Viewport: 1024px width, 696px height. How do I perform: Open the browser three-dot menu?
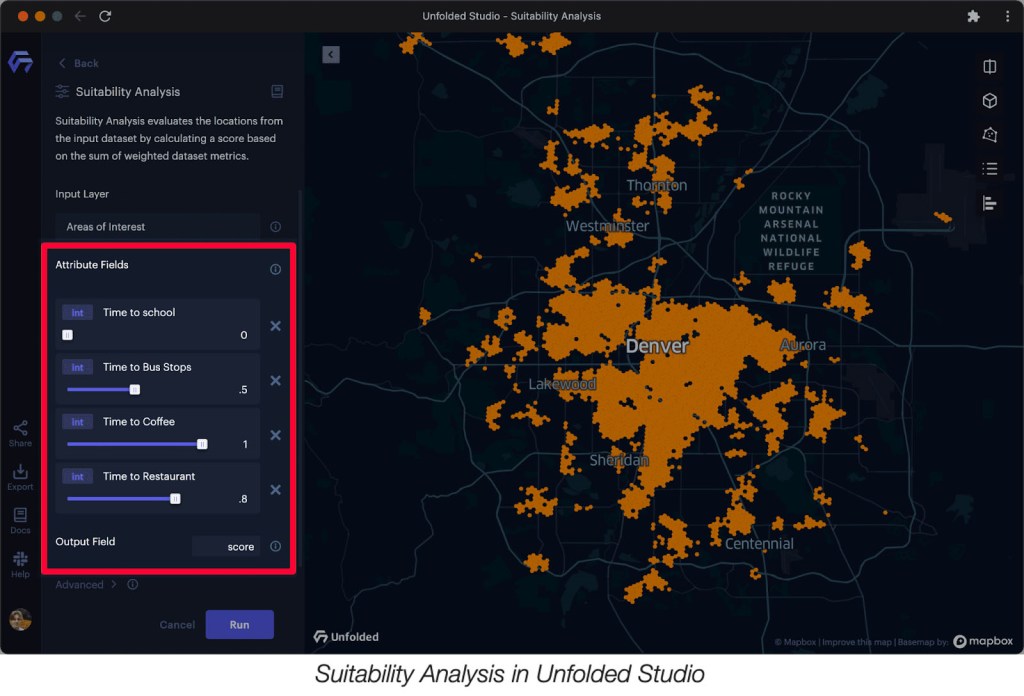[1007, 16]
